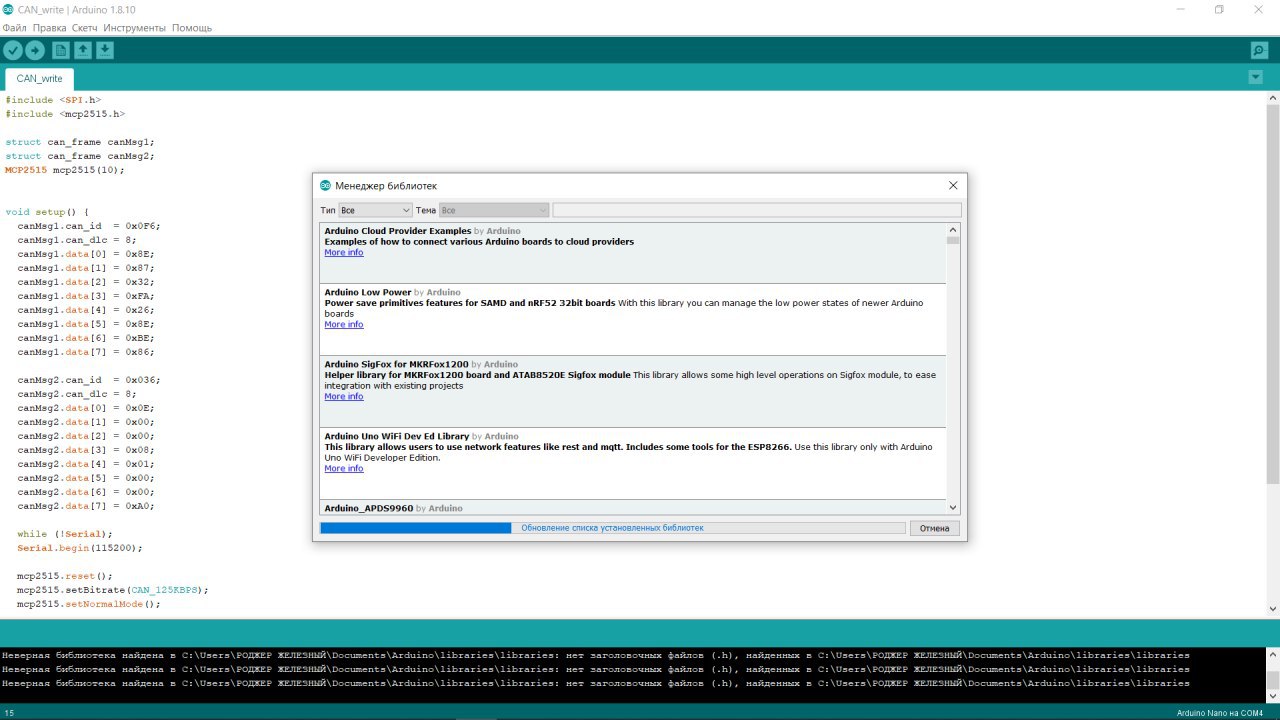Click the line 'mcp2515.reset();'
The image size is (1280, 720).
(65, 576)
